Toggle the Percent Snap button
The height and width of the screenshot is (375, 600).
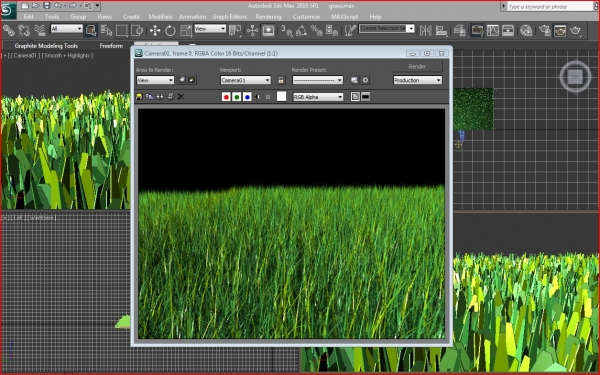316,30
